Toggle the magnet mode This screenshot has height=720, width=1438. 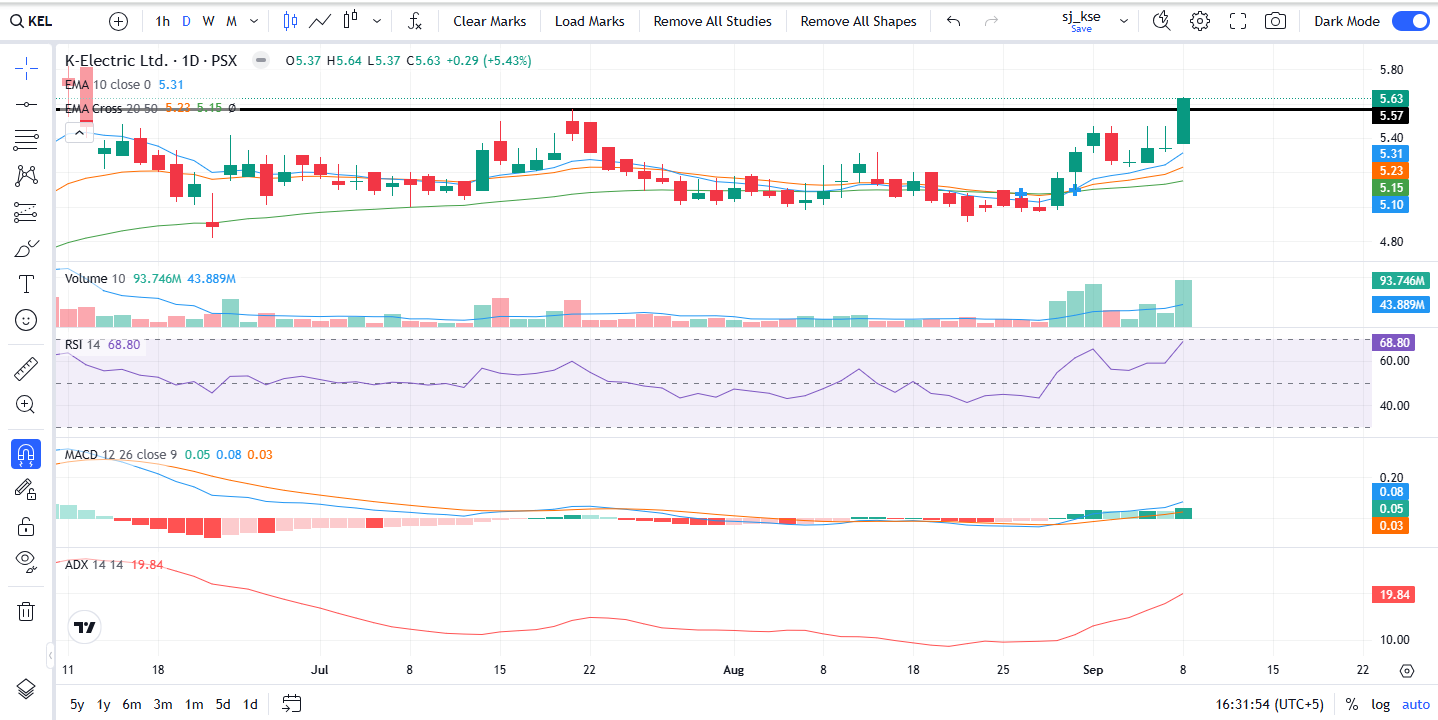26,454
